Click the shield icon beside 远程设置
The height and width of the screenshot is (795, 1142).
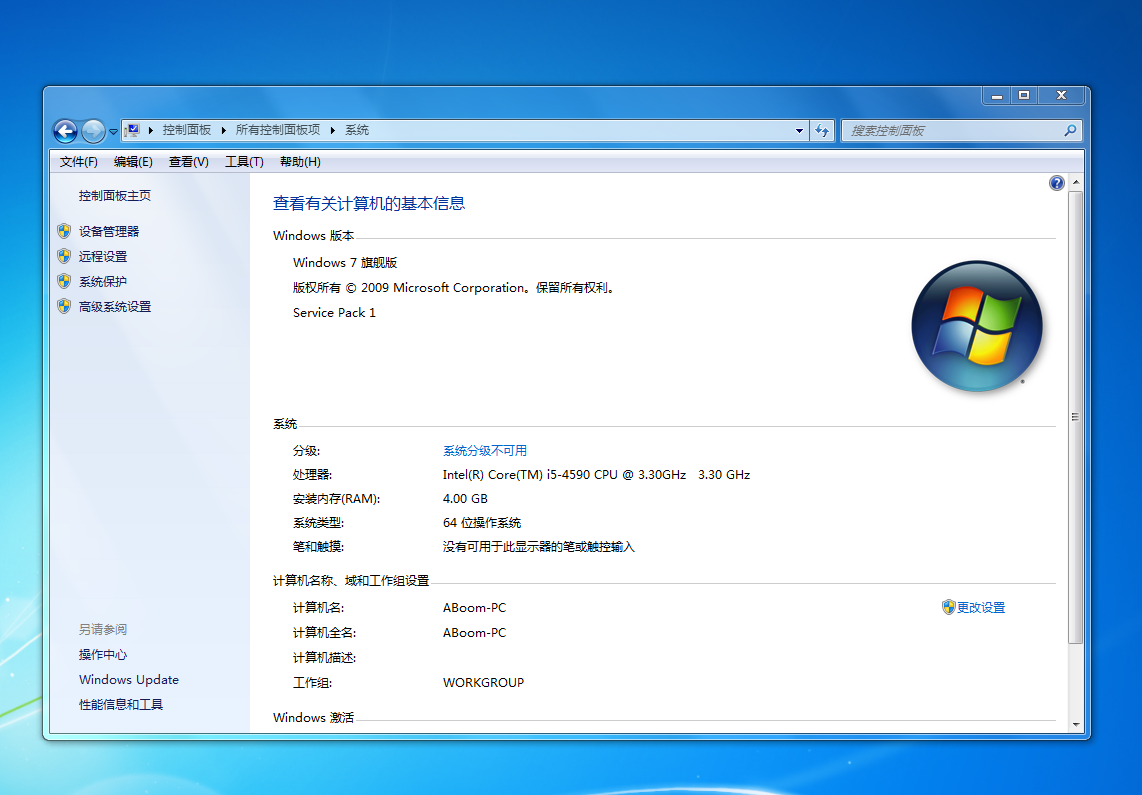coord(64,256)
